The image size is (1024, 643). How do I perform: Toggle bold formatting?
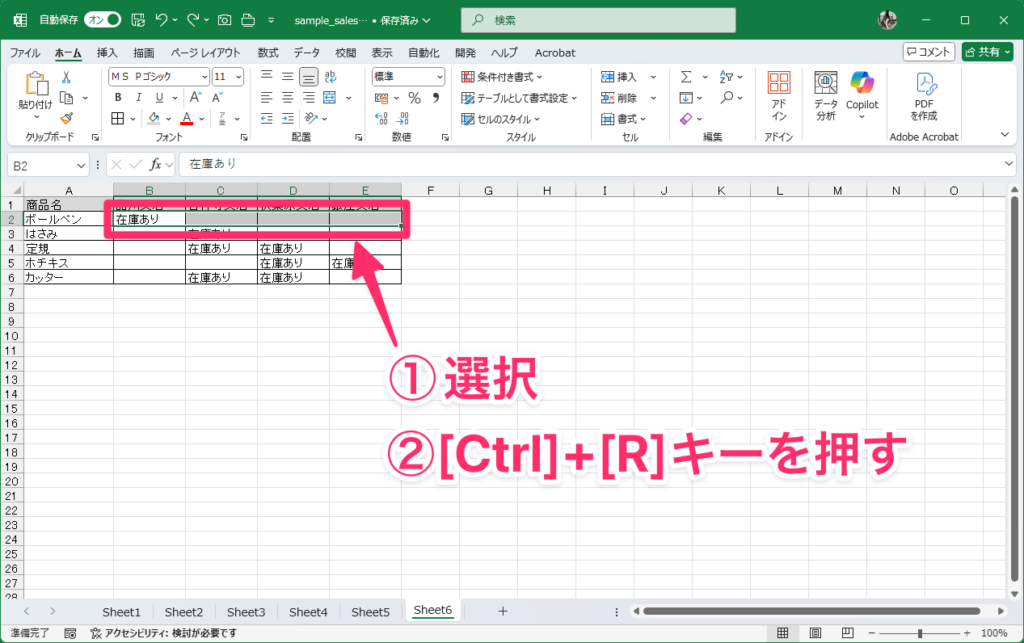(117, 98)
